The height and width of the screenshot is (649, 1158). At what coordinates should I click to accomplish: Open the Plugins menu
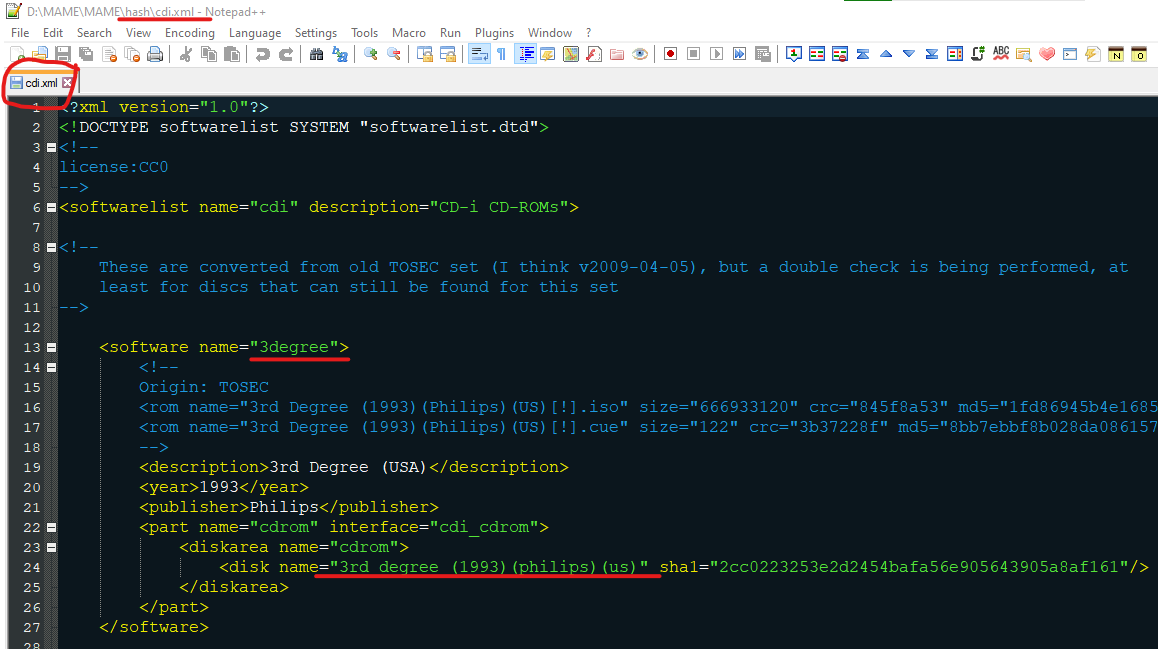494,33
